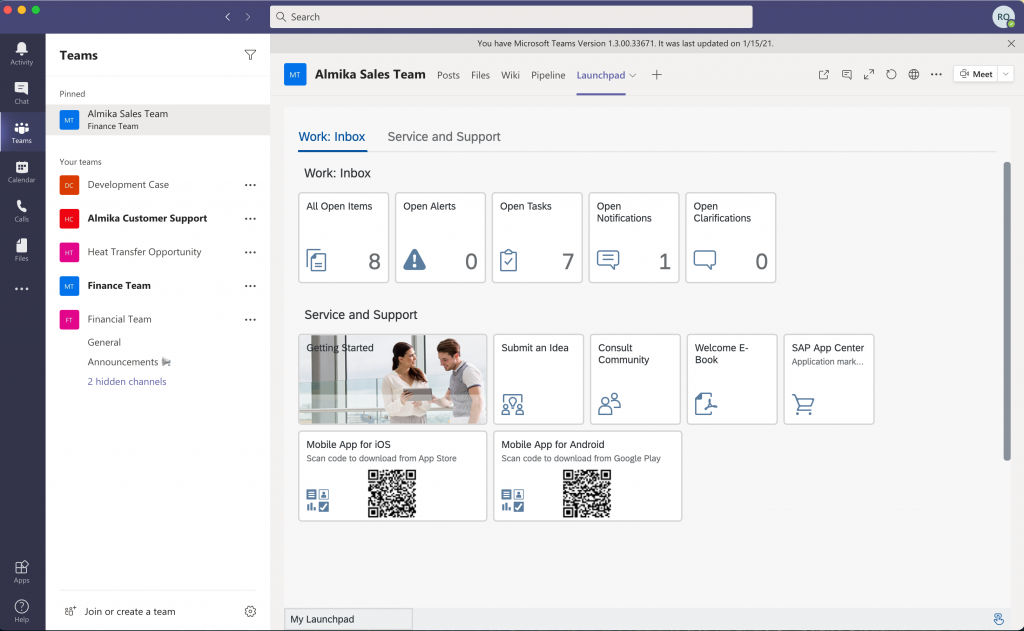The width and height of the screenshot is (1024, 631).
Task: Open more options for Finance Team
Action: pos(250,286)
